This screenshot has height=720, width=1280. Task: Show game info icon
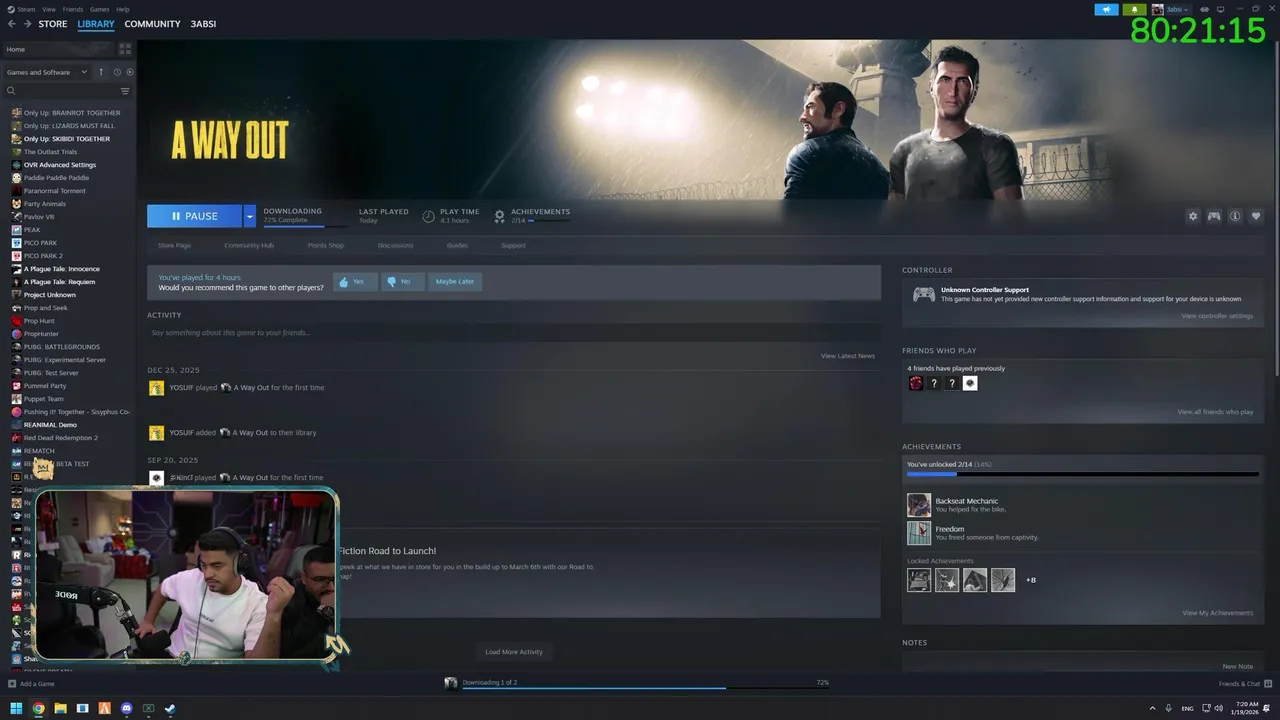point(1235,216)
